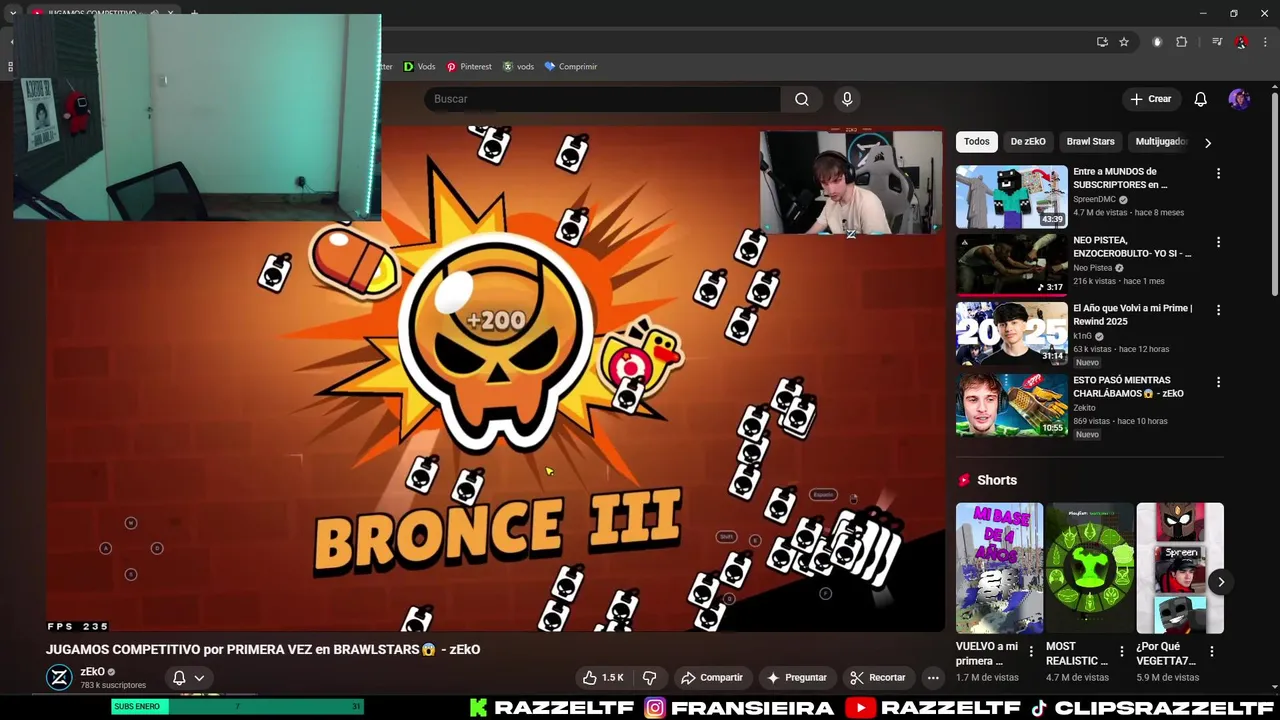Open the Comprimir bookmark
Viewport: 1280px width, 720px height.
(x=571, y=67)
